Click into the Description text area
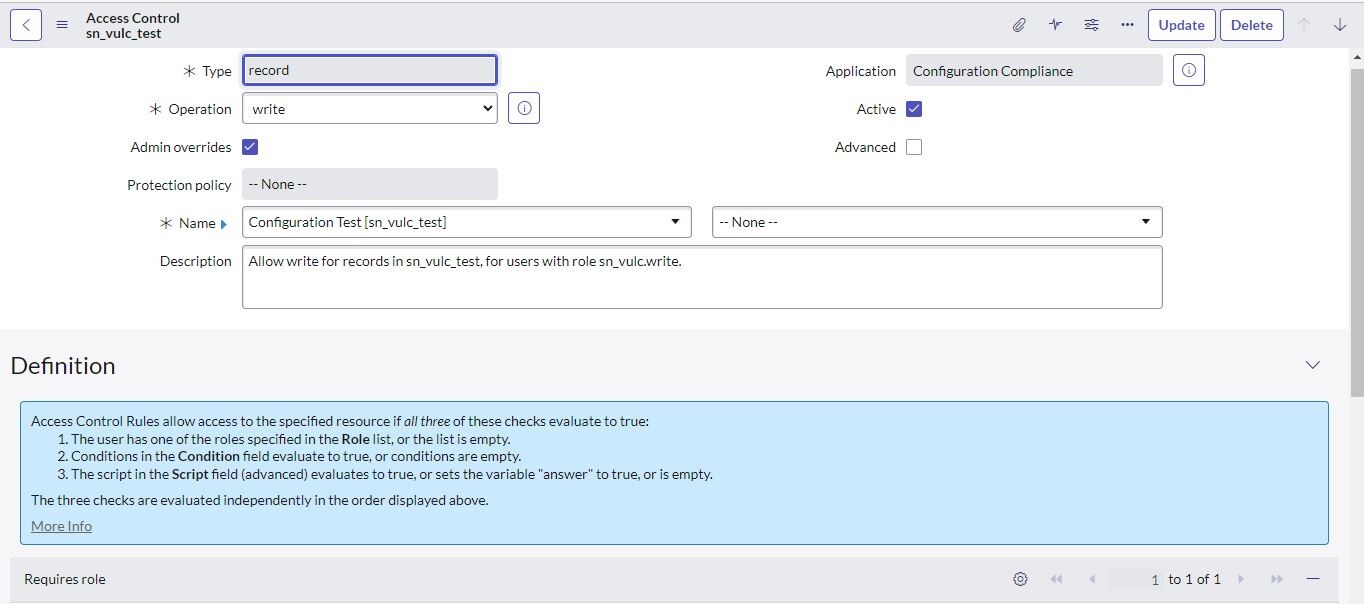1364x604 pixels. click(x=702, y=277)
